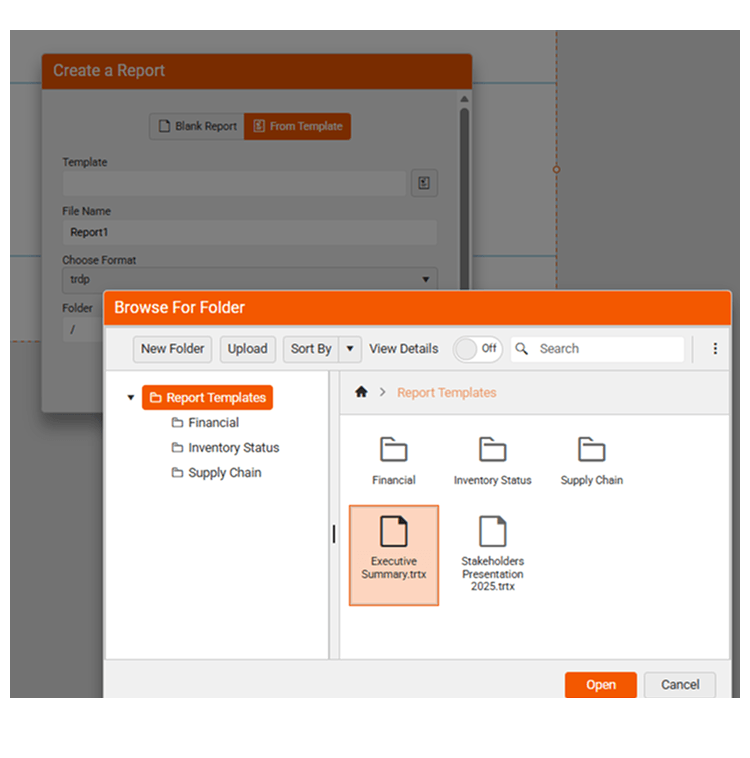This screenshot has width=750, height=758.
Task: Click the Create a Report scrollbar up arrow
Action: click(464, 99)
